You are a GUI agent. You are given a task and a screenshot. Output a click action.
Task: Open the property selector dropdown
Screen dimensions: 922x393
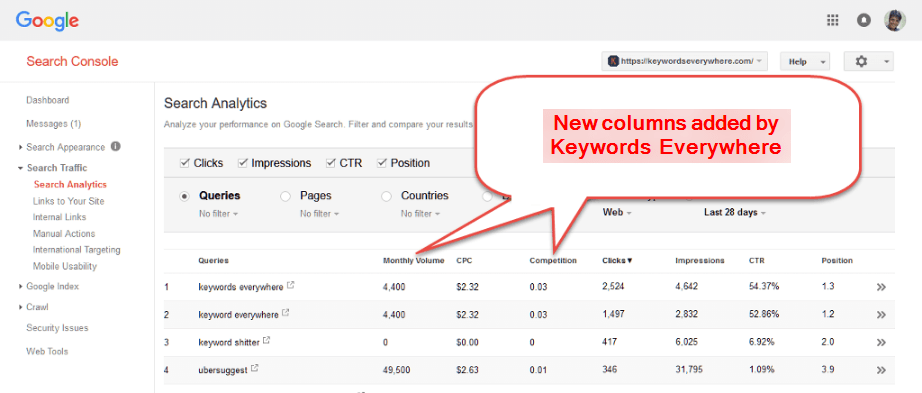(684, 61)
